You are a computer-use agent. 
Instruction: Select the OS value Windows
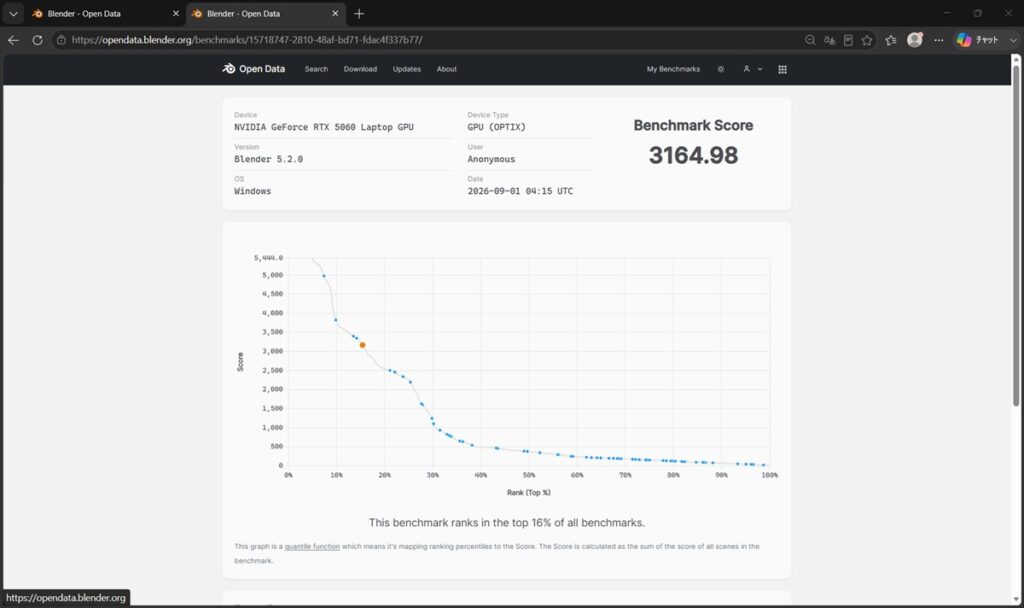pos(253,191)
